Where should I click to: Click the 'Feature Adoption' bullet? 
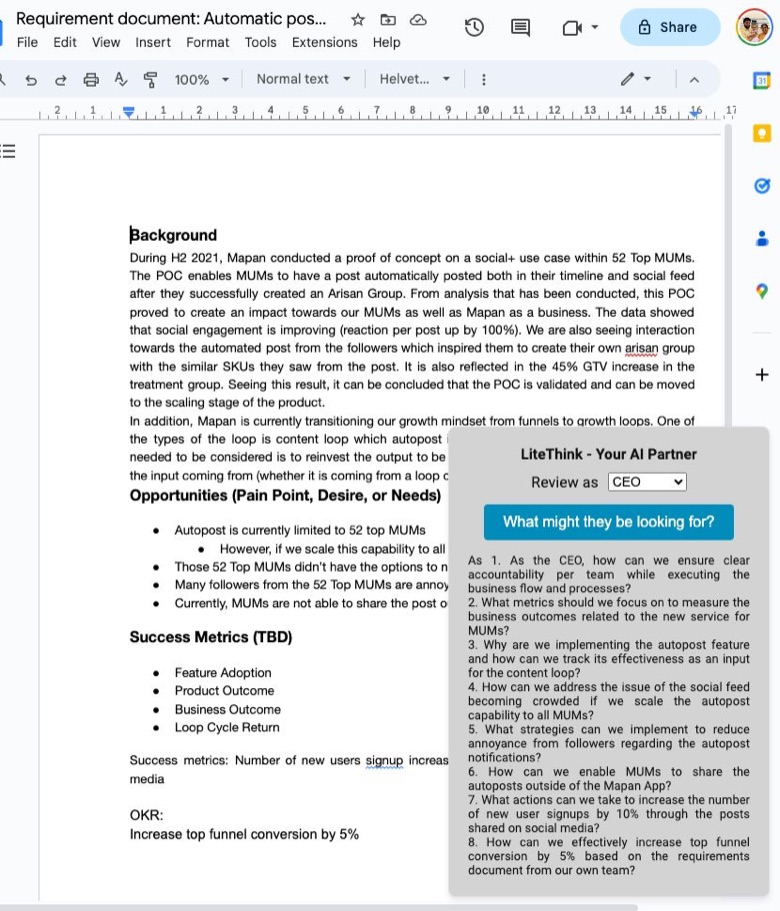(x=223, y=673)
